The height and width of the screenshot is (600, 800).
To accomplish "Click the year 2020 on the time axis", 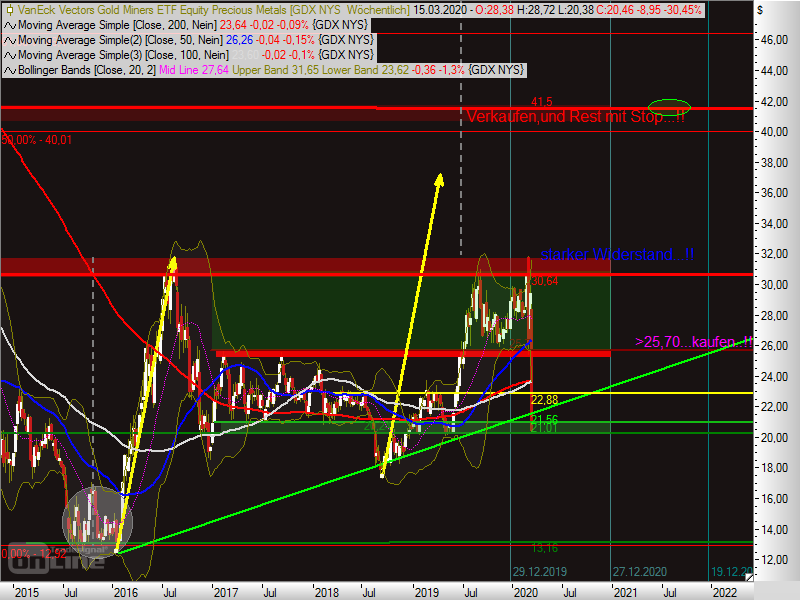I will click(x=526, y=592).
